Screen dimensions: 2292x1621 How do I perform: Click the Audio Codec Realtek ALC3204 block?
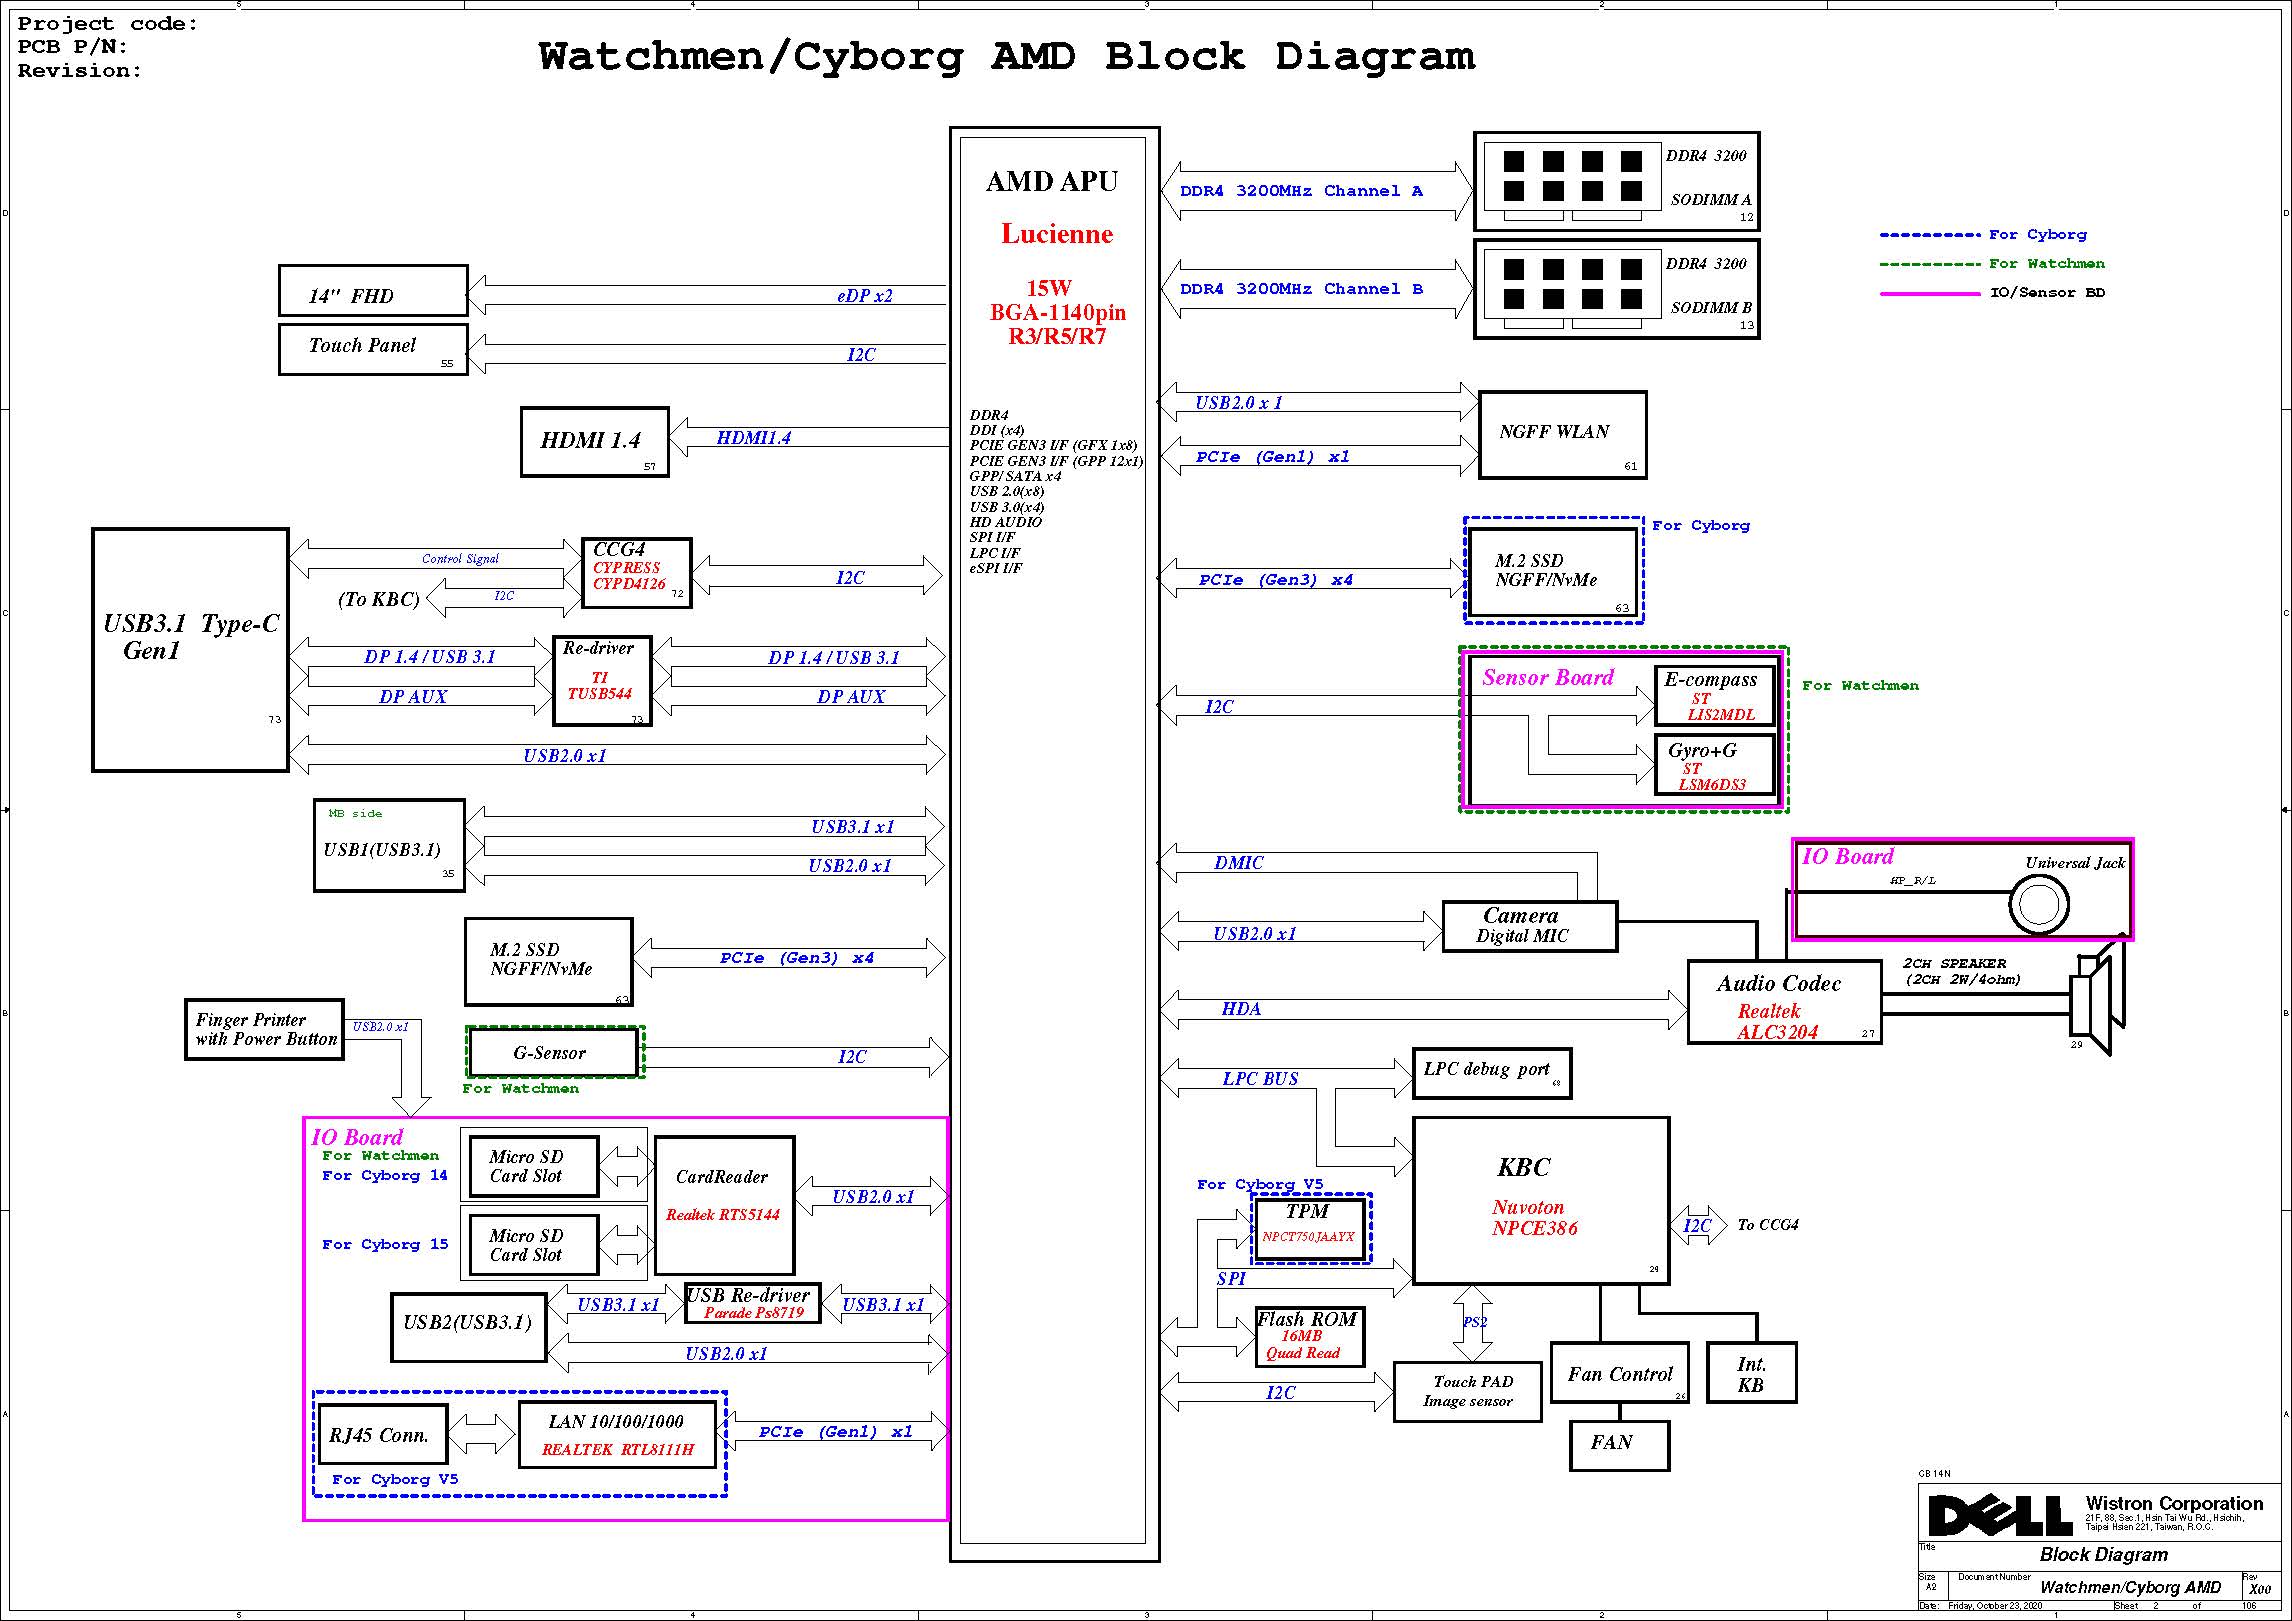point(1784,1002)
